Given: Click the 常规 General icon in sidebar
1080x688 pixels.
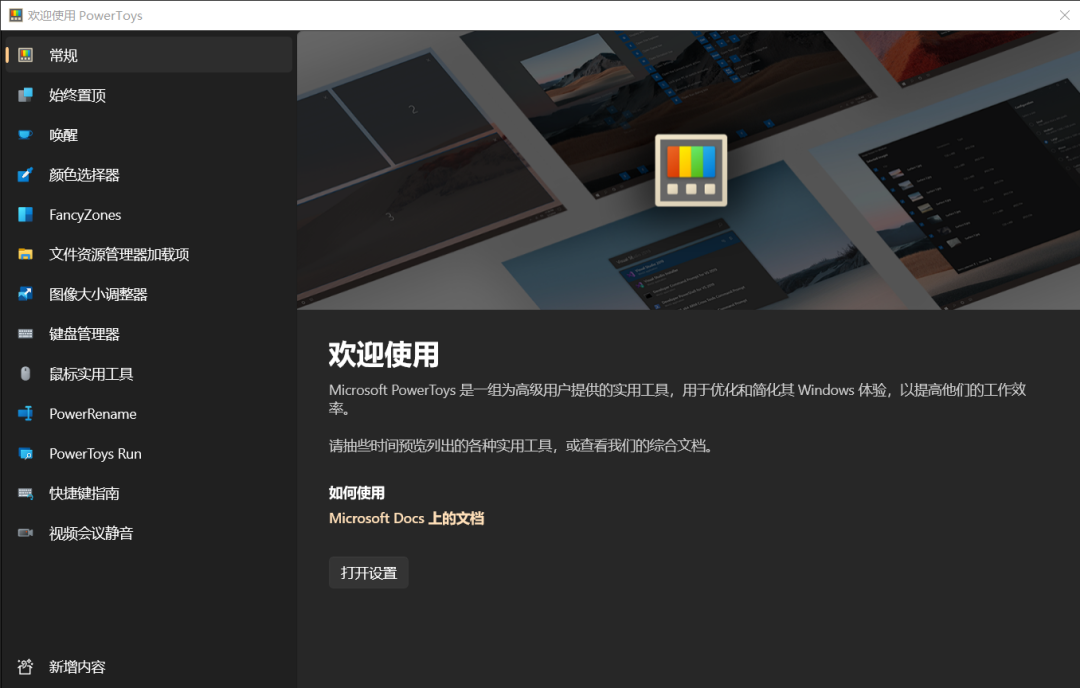Looking at the screenshot, I should 25,55.
